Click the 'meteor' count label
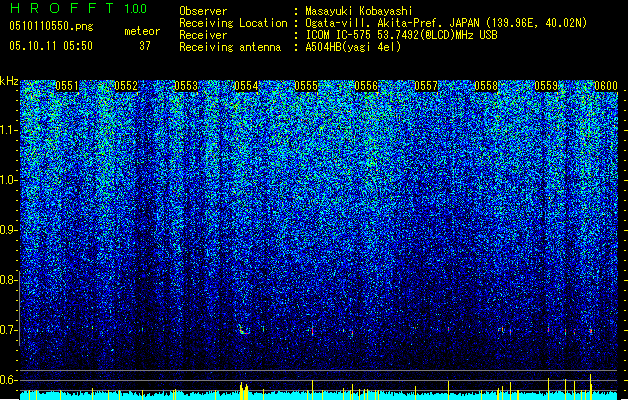 point(142,31)
